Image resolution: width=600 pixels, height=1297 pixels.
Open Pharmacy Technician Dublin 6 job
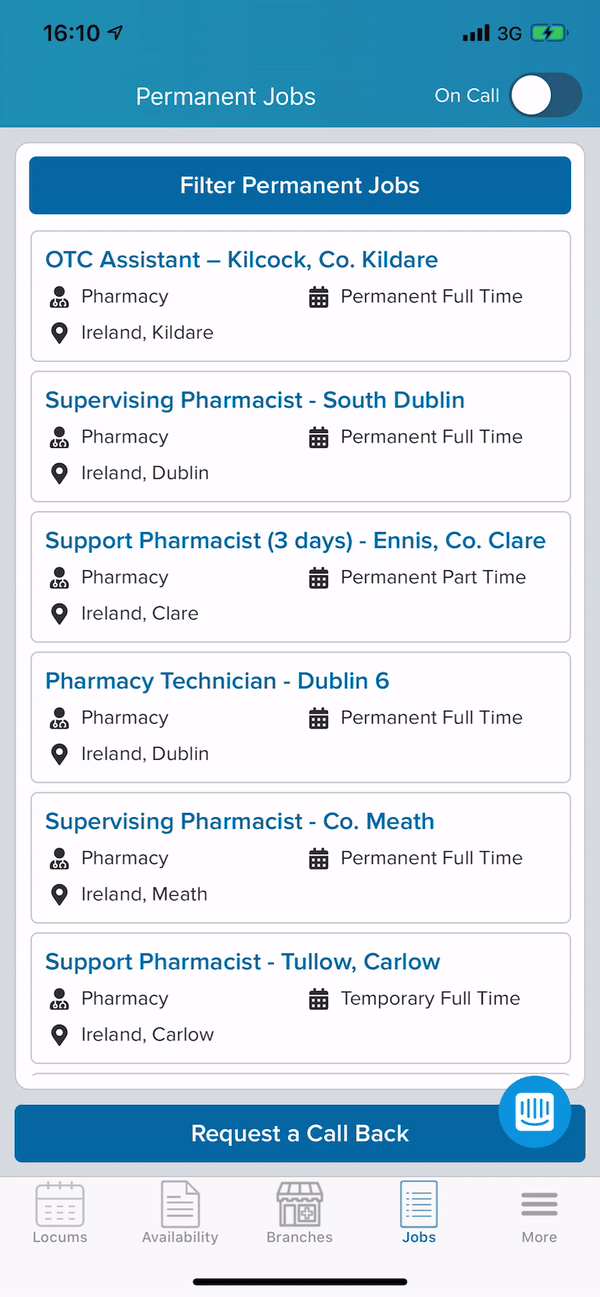[301, 717]
